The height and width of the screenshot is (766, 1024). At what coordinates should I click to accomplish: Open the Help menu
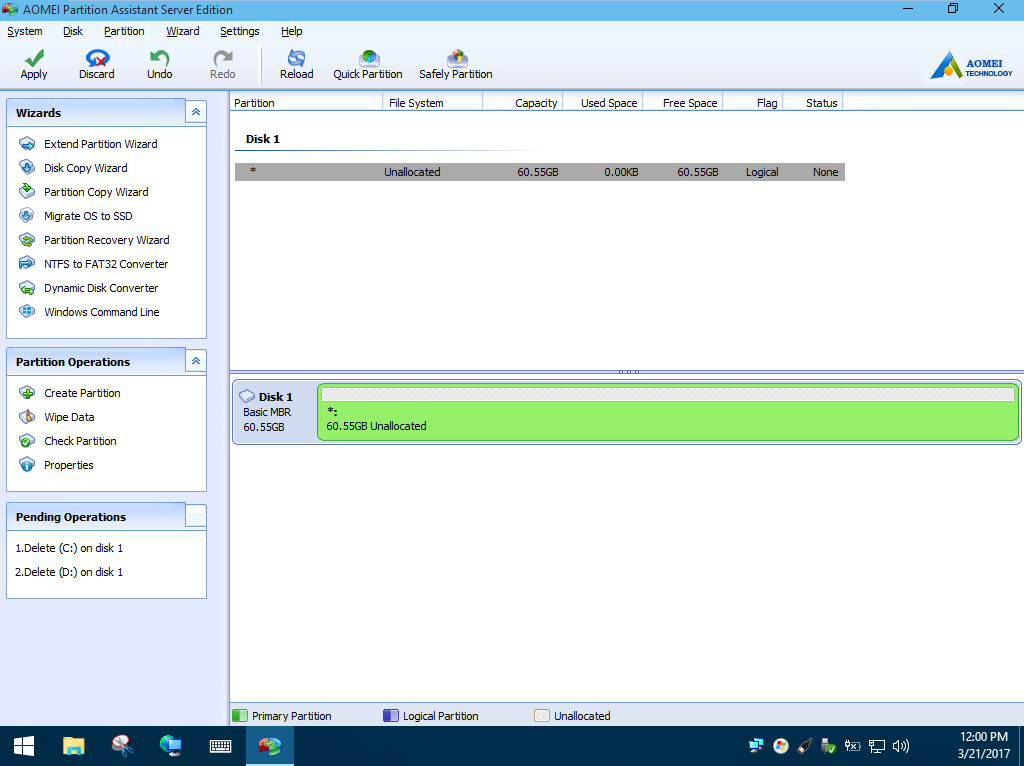[x=292, y=31]
